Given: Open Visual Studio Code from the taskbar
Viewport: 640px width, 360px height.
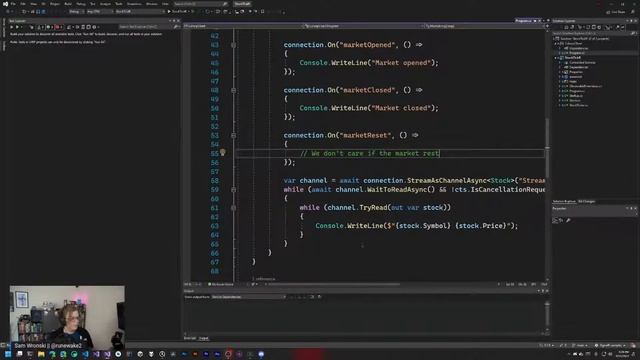Looking at the screenshot, I should [x=85, y=354].
